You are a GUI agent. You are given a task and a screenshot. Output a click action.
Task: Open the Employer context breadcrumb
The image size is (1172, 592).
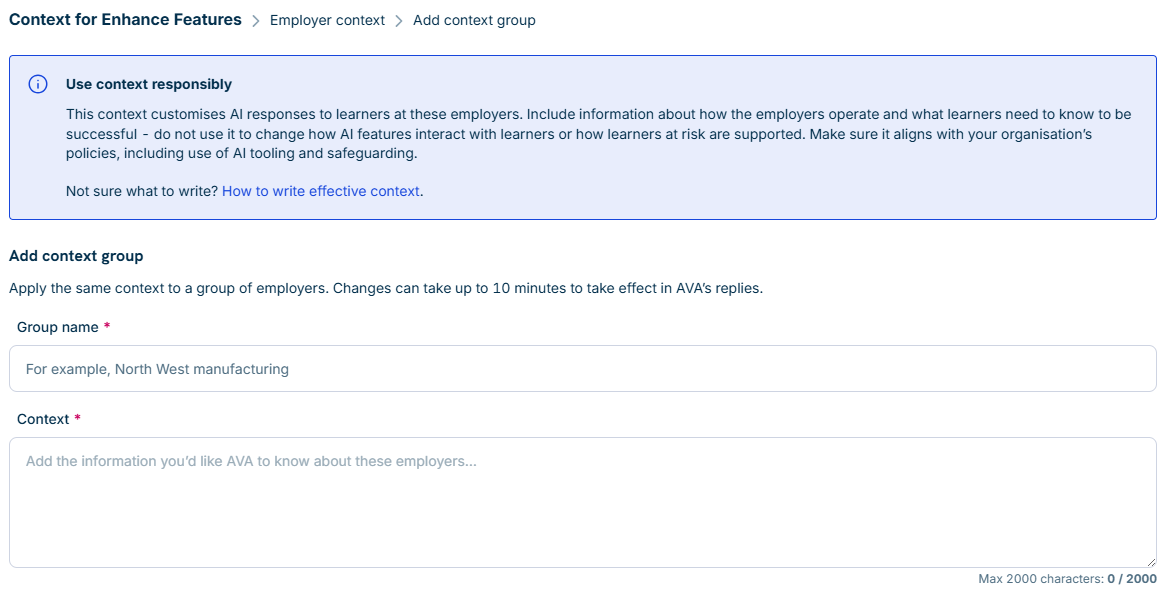327,21
